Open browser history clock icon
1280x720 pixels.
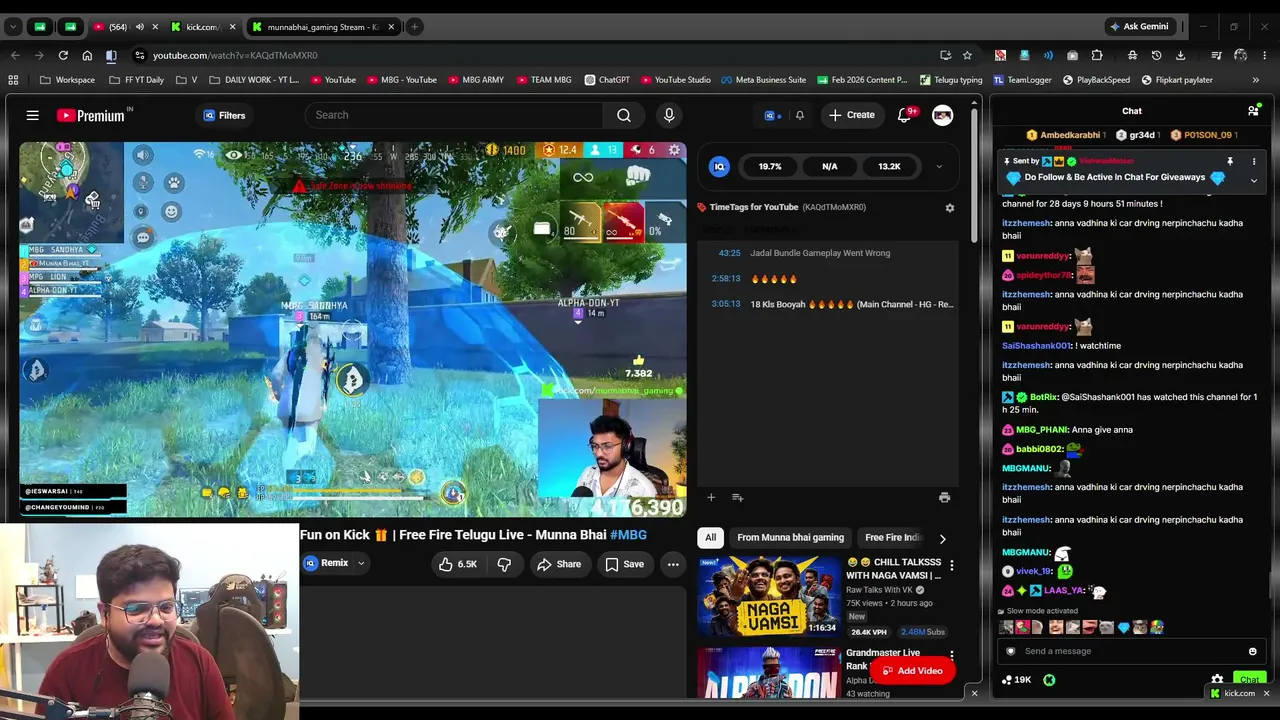coord(1156,55)
